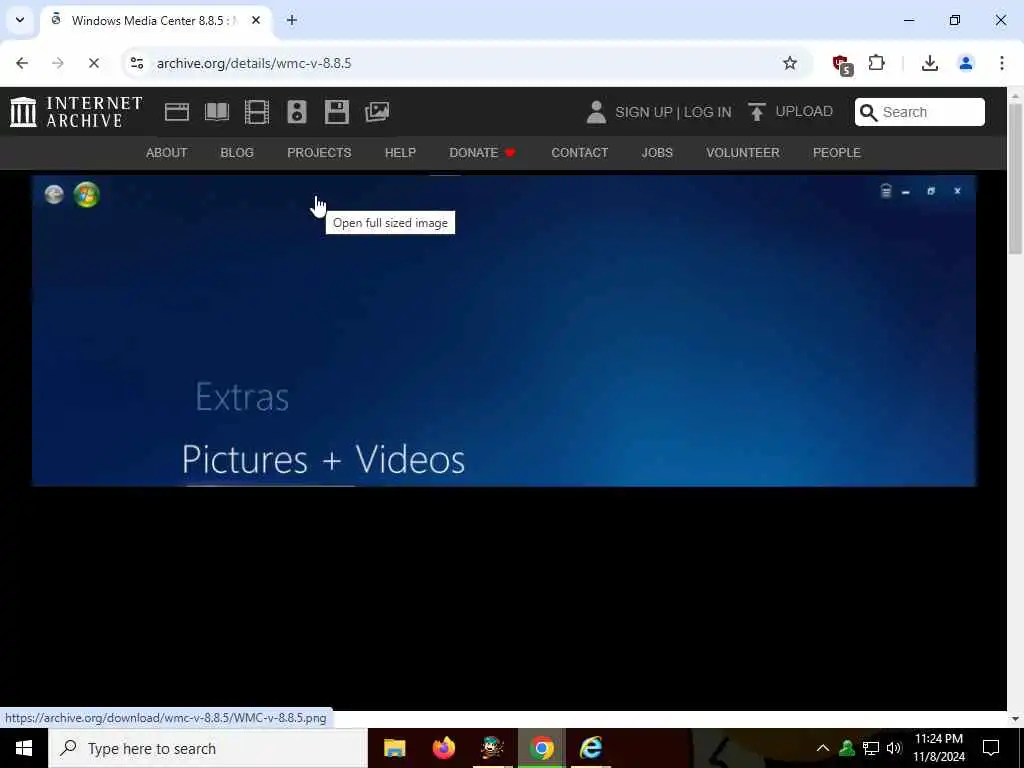
Task: Open the Web (Wayback) media icon
Action: [x=176, y=112]
